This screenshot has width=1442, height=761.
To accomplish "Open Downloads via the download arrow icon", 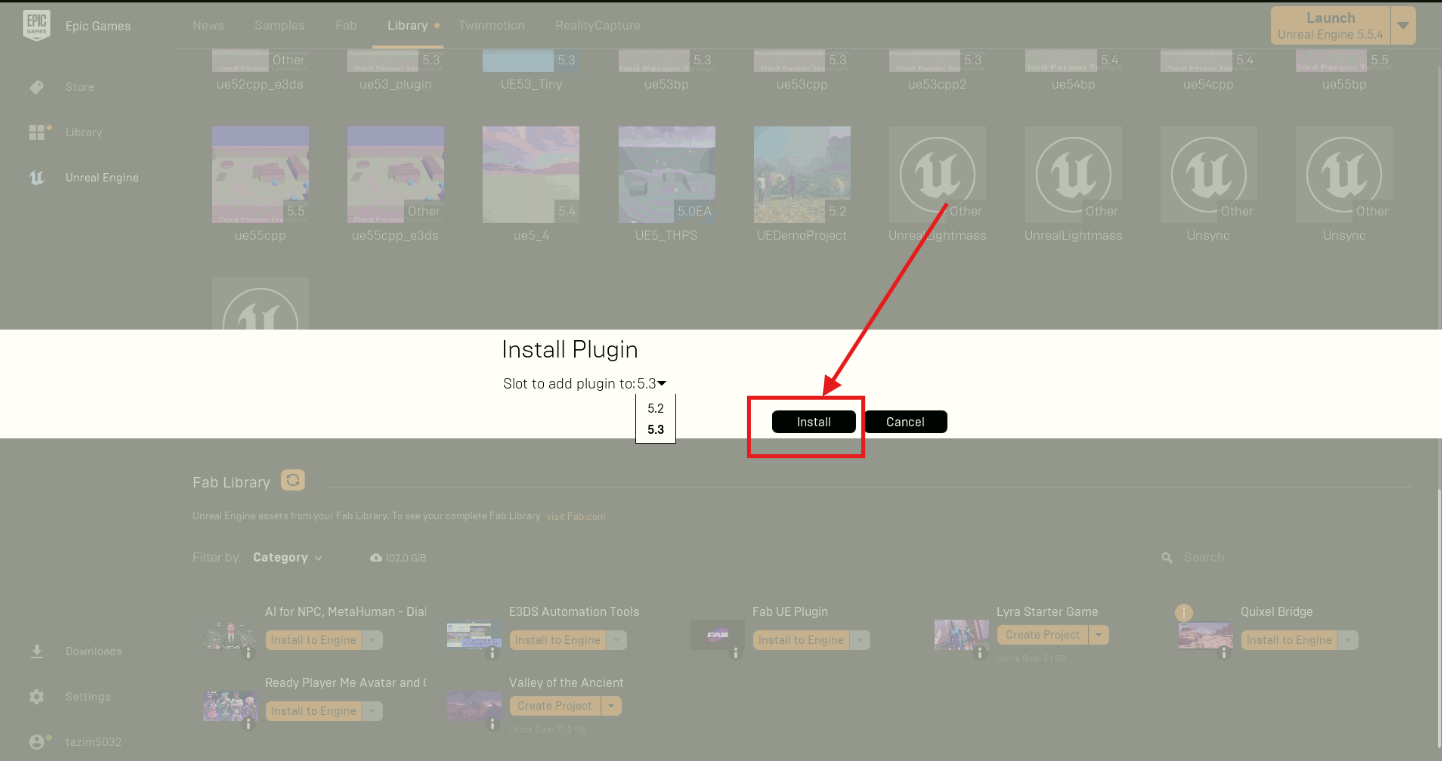I will pos(37,651).
